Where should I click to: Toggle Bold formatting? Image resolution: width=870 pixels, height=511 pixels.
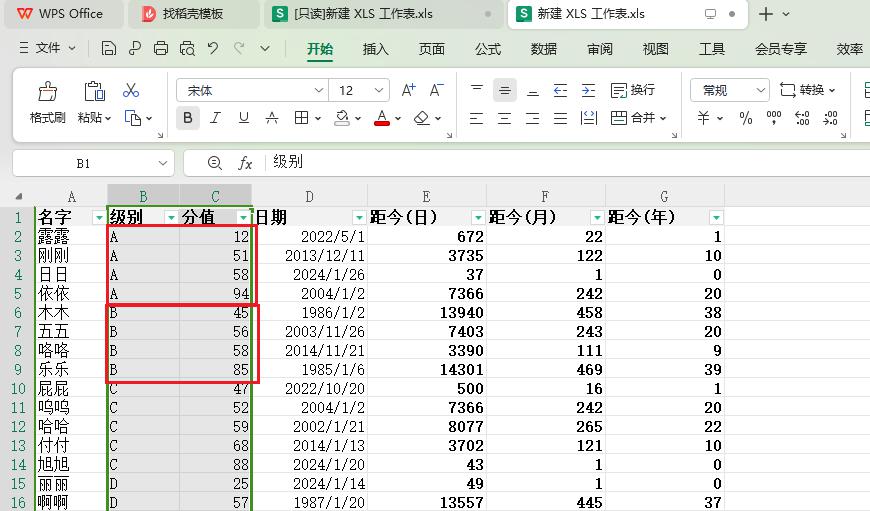(x=188, y=118)
